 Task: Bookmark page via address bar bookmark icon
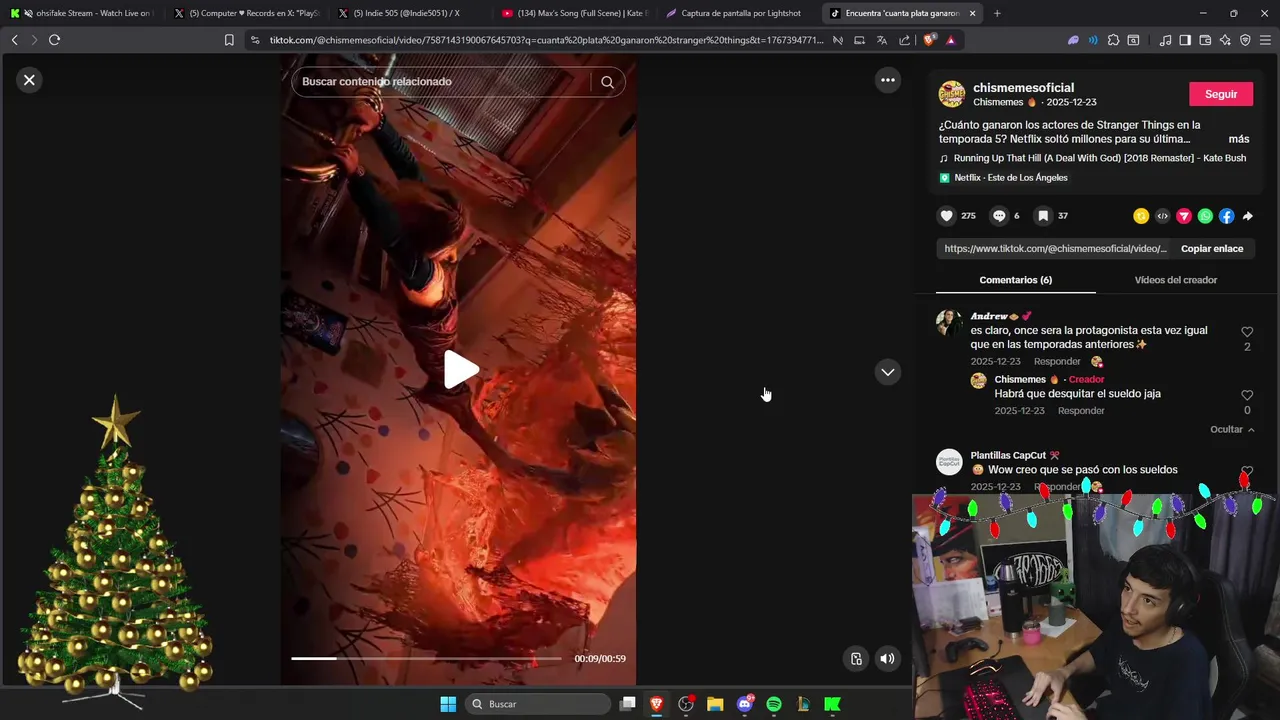coord(229,40)
